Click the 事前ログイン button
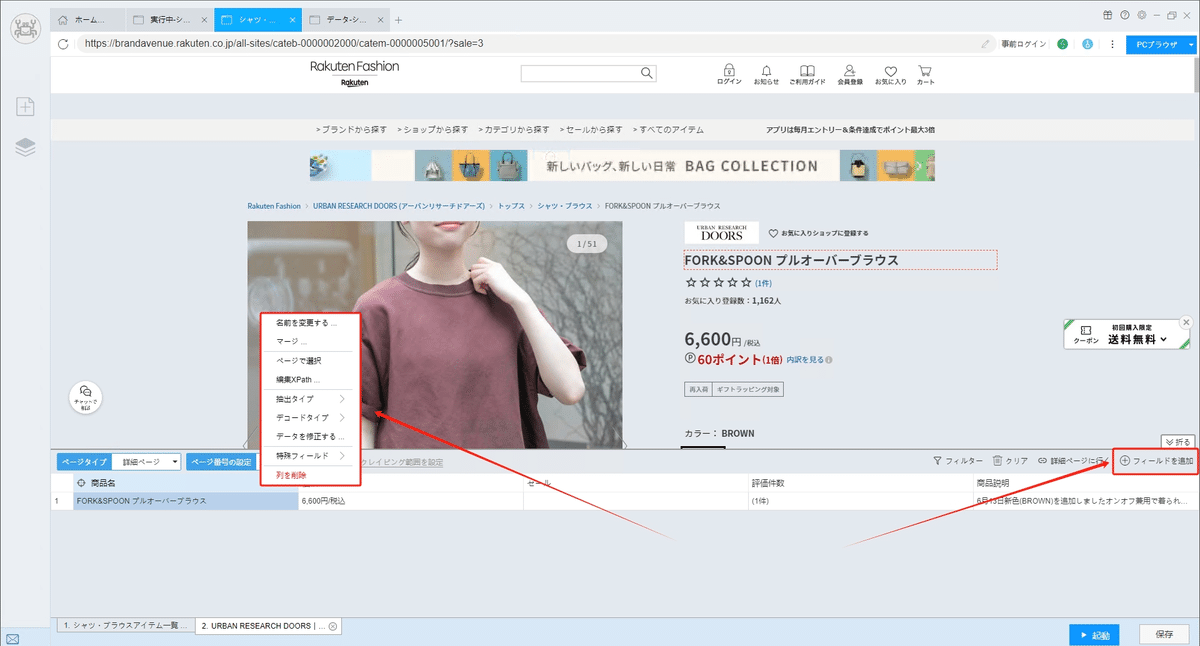The height and width of the screenshot is (646, 1200). pyautogui.click(x=1024, y=44)
